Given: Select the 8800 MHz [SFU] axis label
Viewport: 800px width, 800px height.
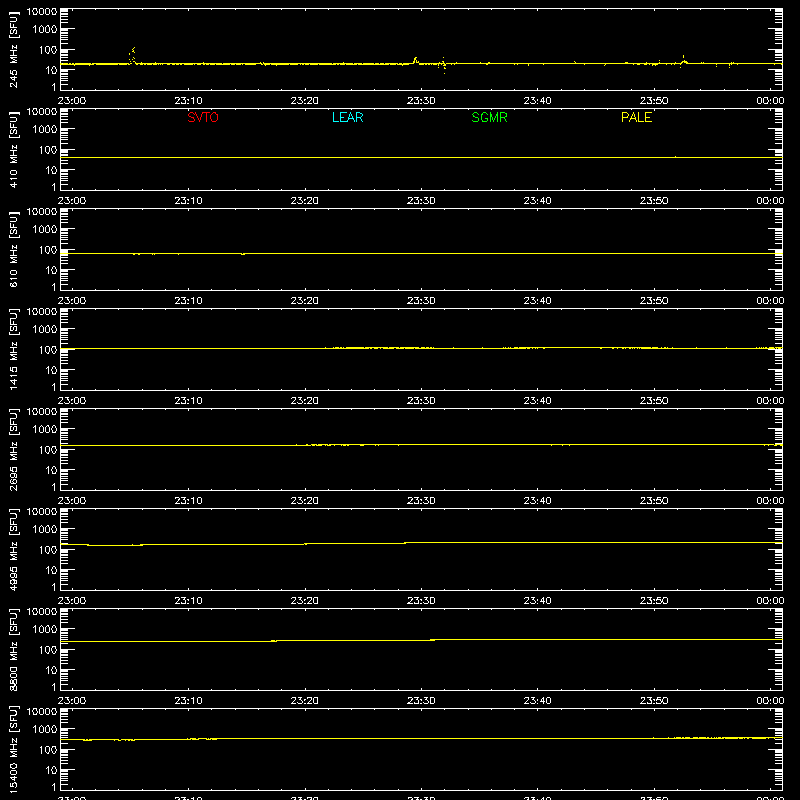Looking at the screenshot, I should coord(13,649).
